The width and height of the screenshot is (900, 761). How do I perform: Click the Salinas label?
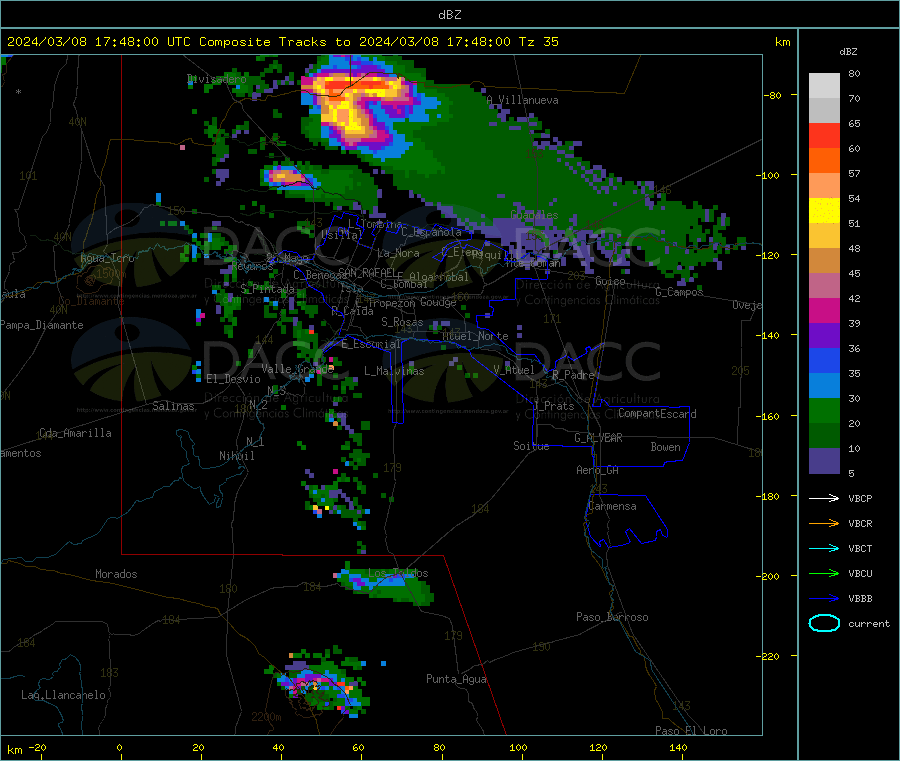[173, 406]
